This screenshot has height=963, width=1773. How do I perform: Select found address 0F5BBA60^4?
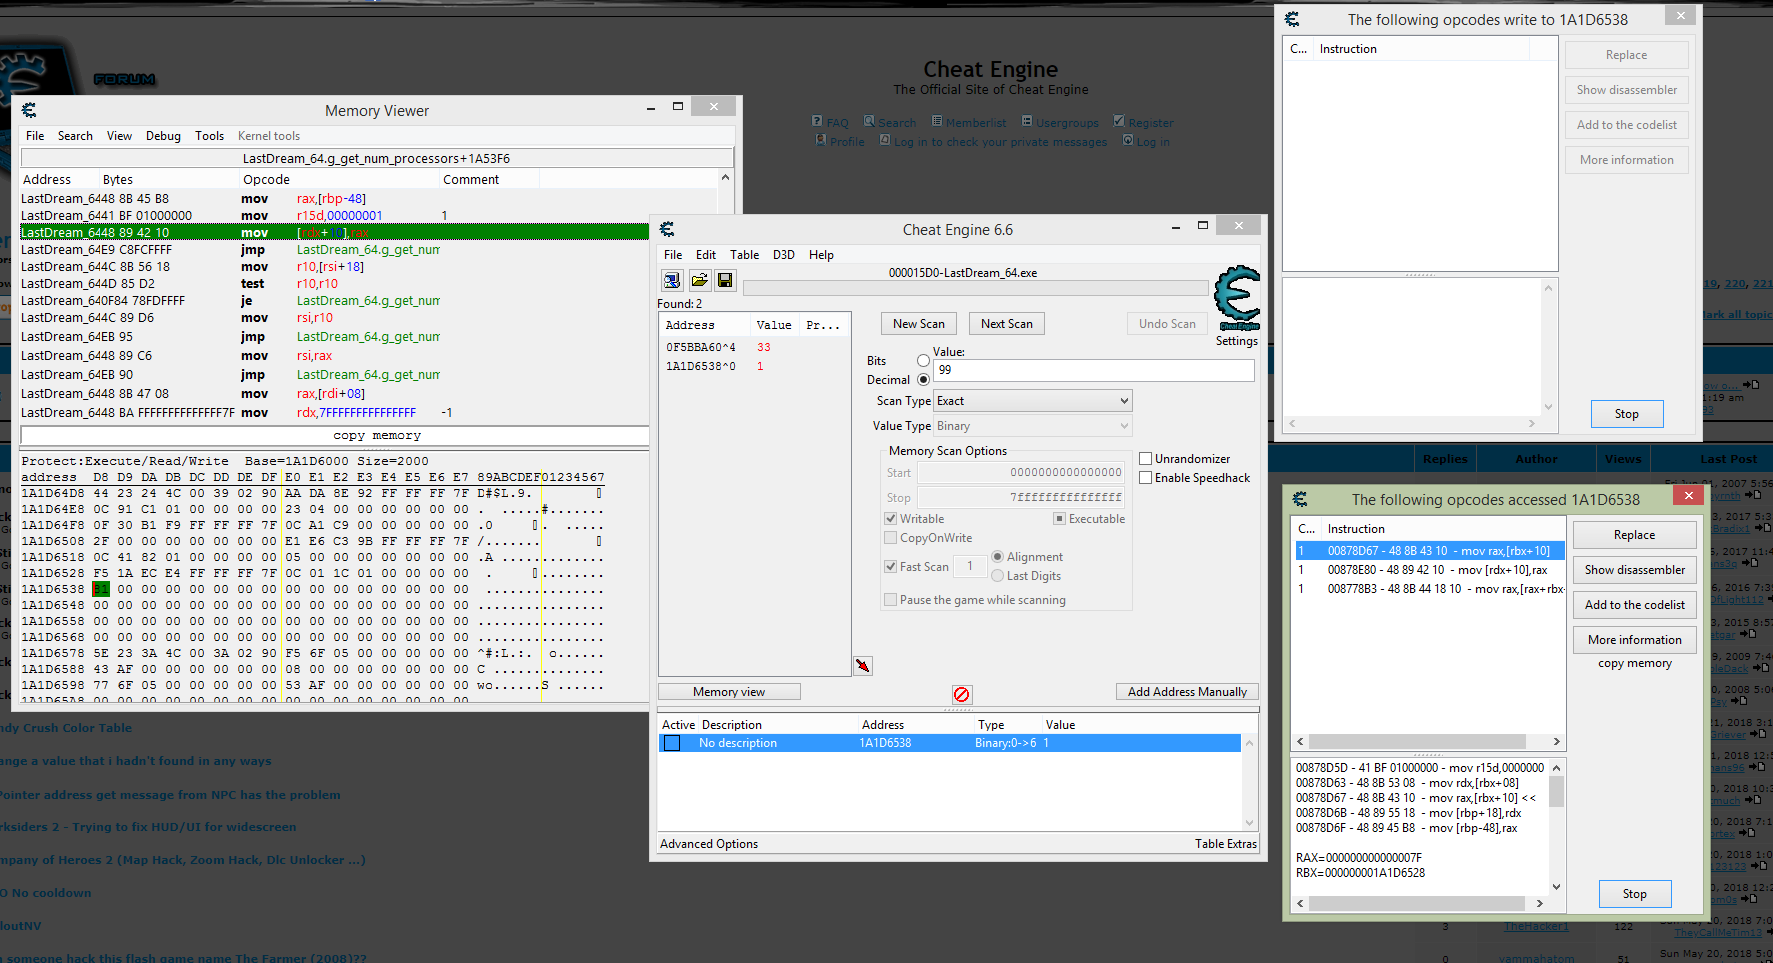point(754,347)
